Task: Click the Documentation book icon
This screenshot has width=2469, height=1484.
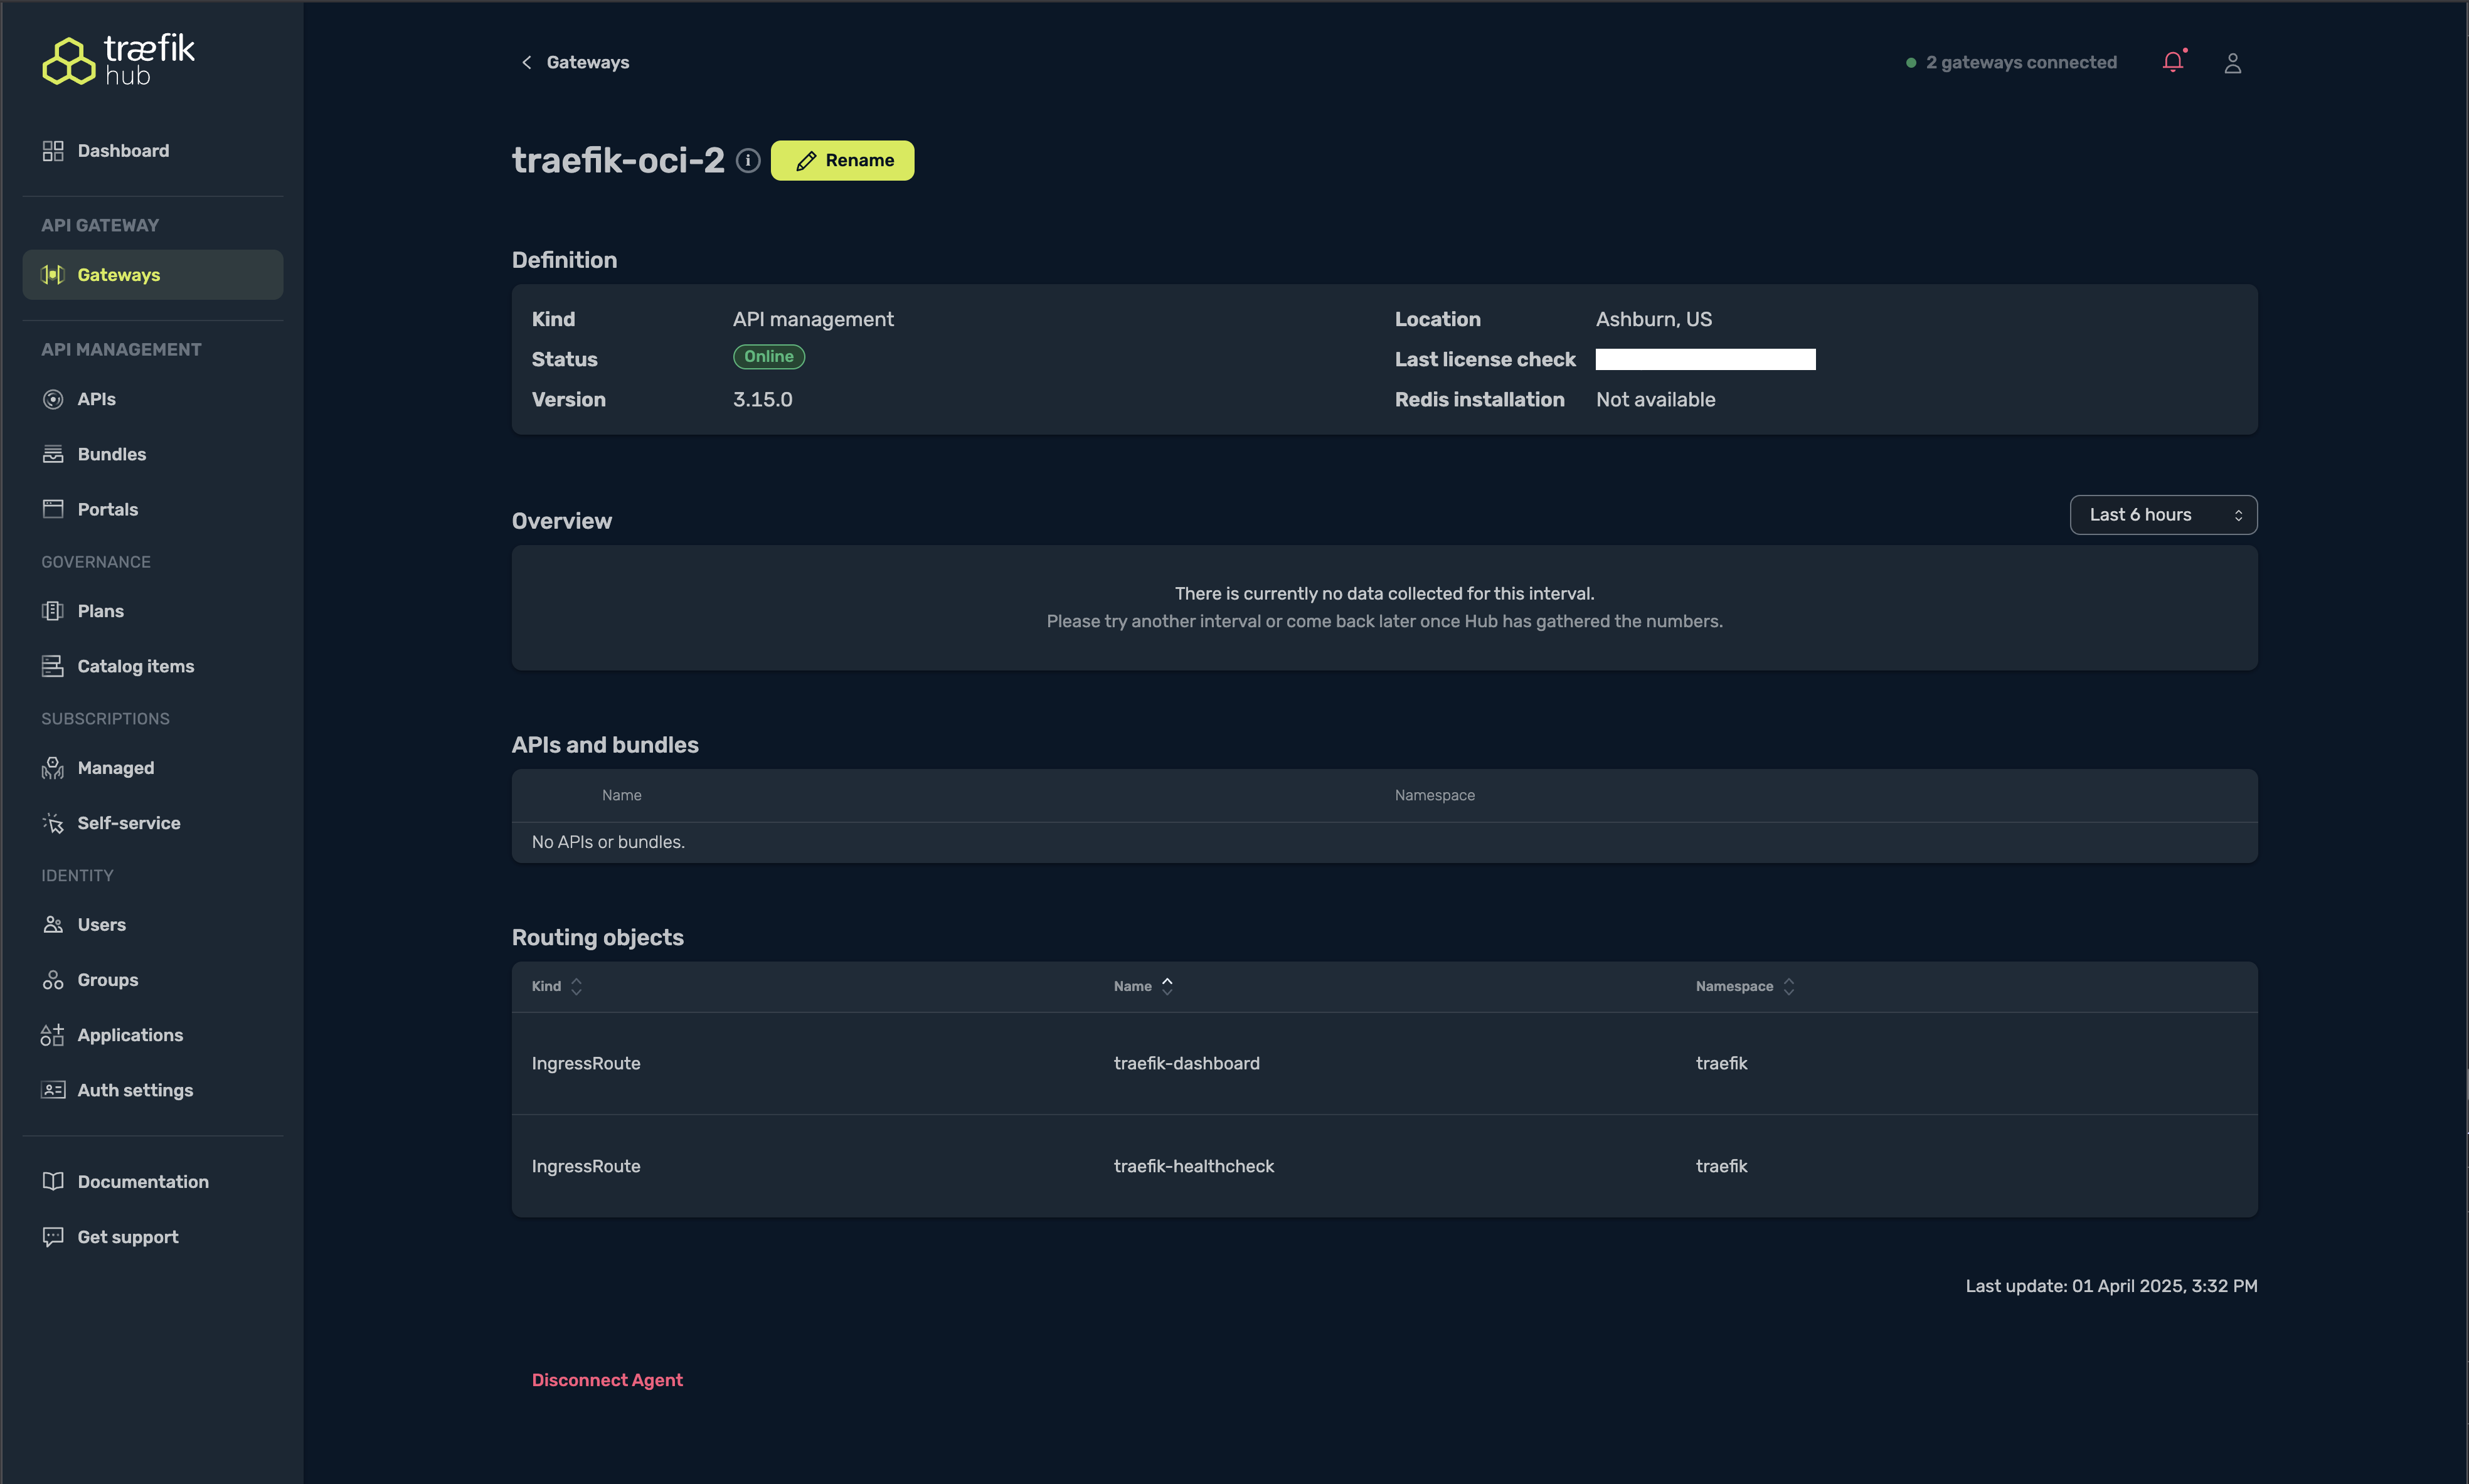Action: [x=53, y=1181]
